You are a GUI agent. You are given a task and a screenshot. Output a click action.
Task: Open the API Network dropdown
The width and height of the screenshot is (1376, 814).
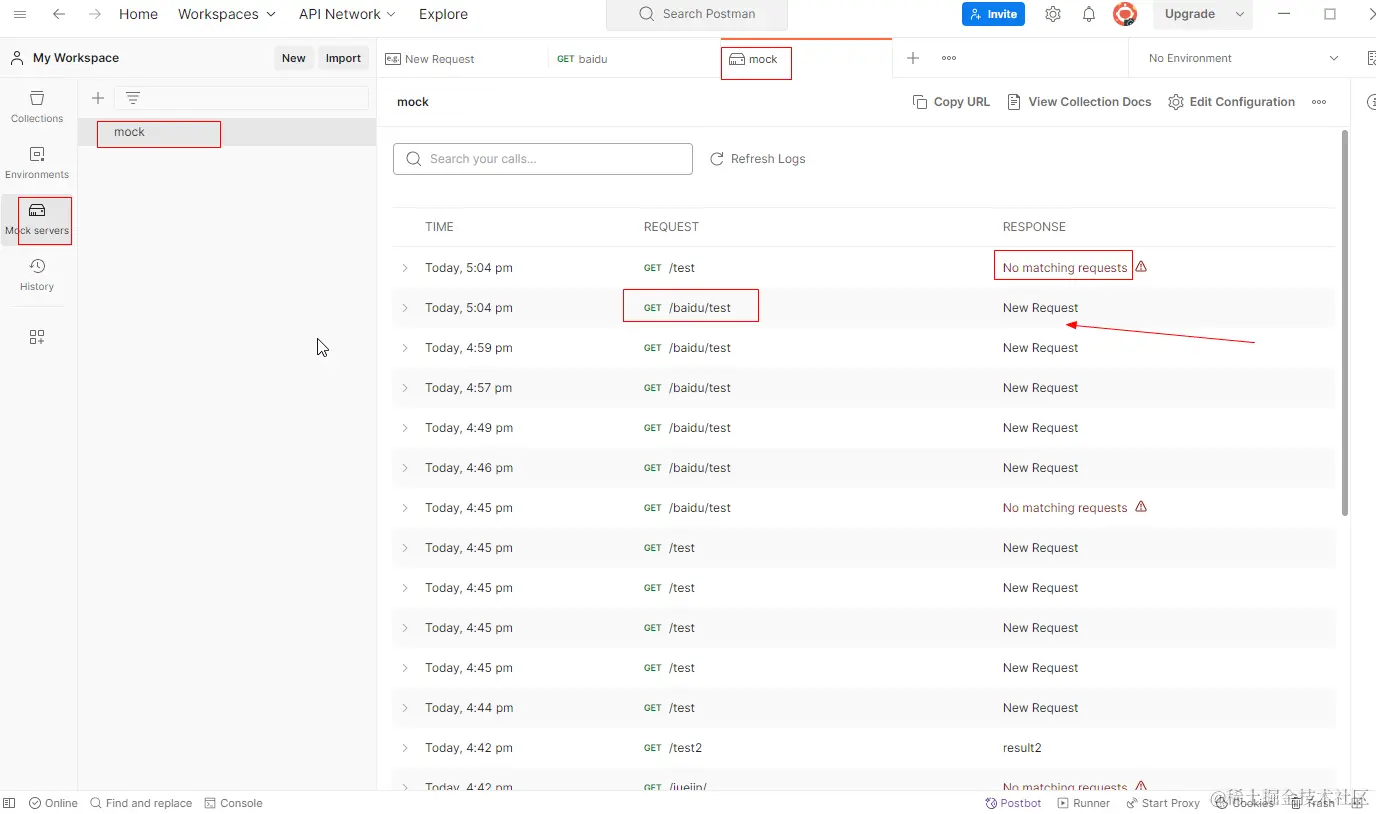[x=347, y=14]
